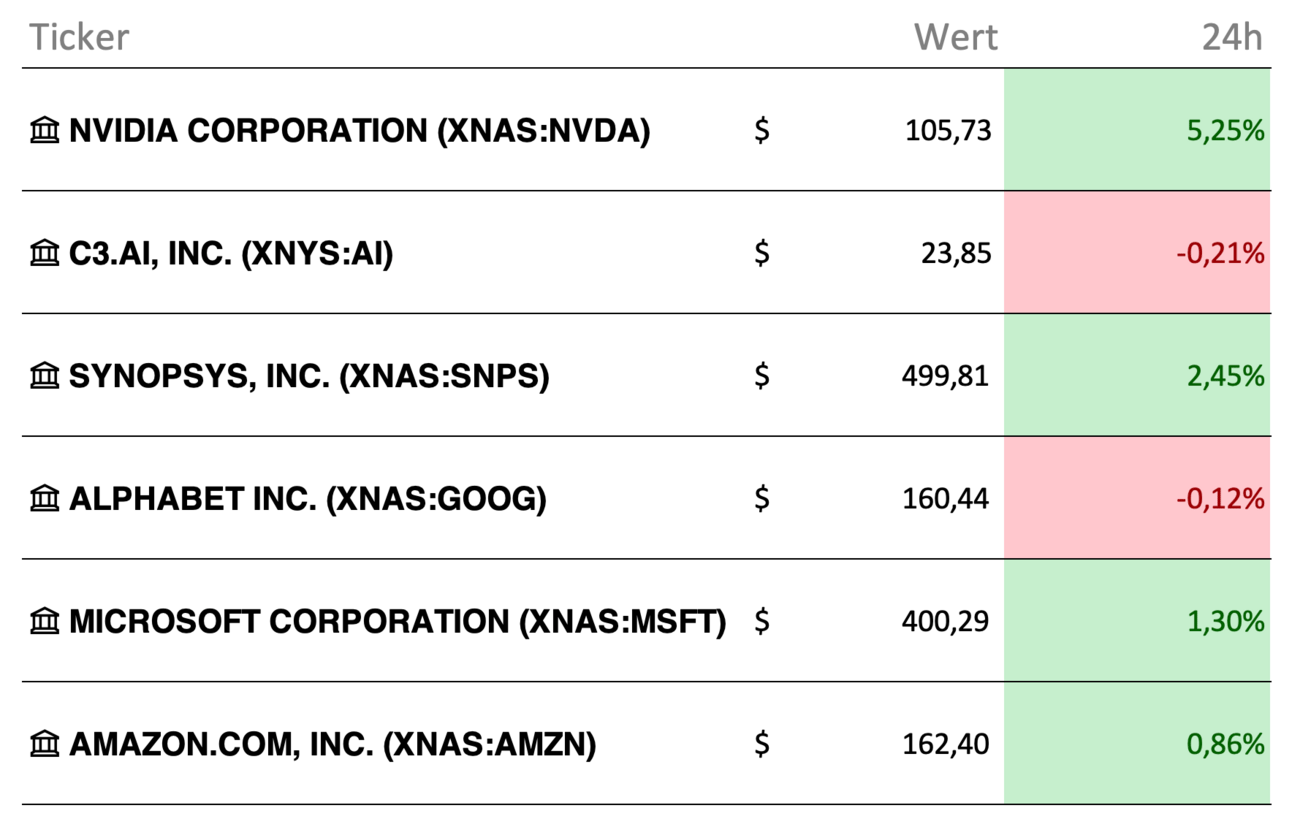Click the Synopsys stock bank icon

click(45, 377)
